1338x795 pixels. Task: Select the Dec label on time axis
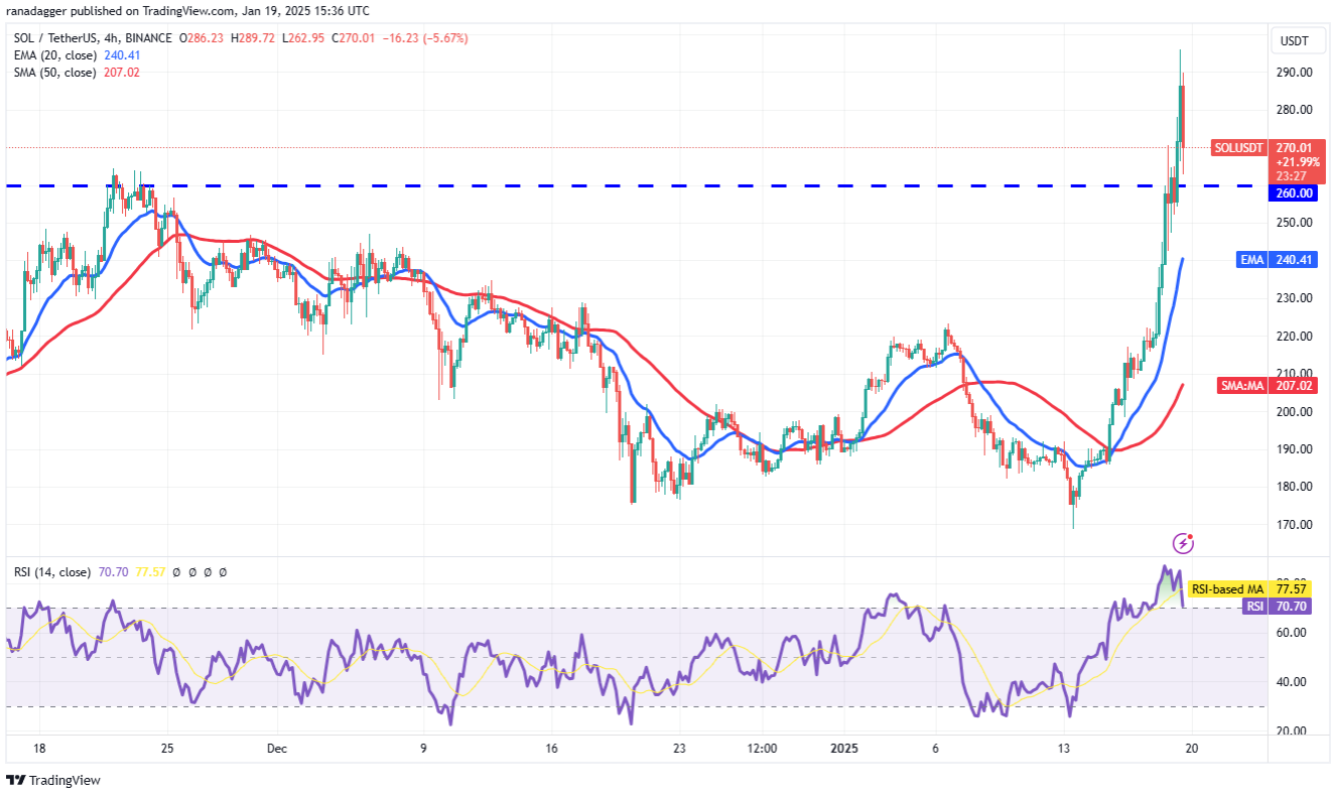[x=278, y=748]
